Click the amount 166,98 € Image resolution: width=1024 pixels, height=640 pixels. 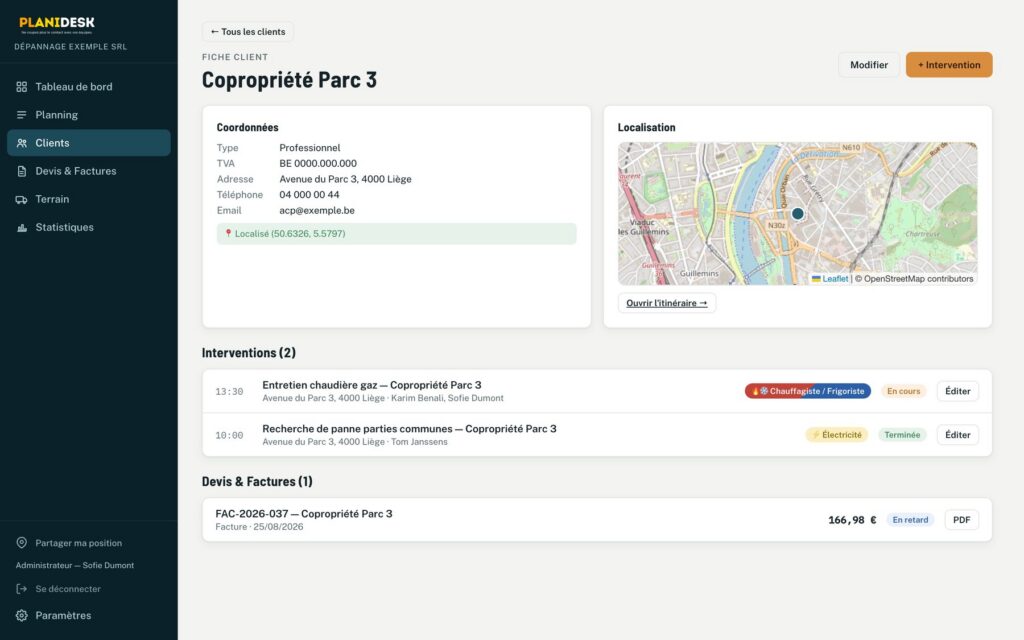[x=852, y=520]
